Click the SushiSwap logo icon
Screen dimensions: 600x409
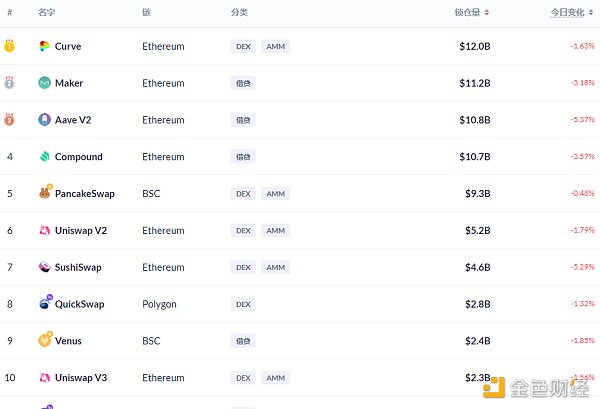coord(45,267)
